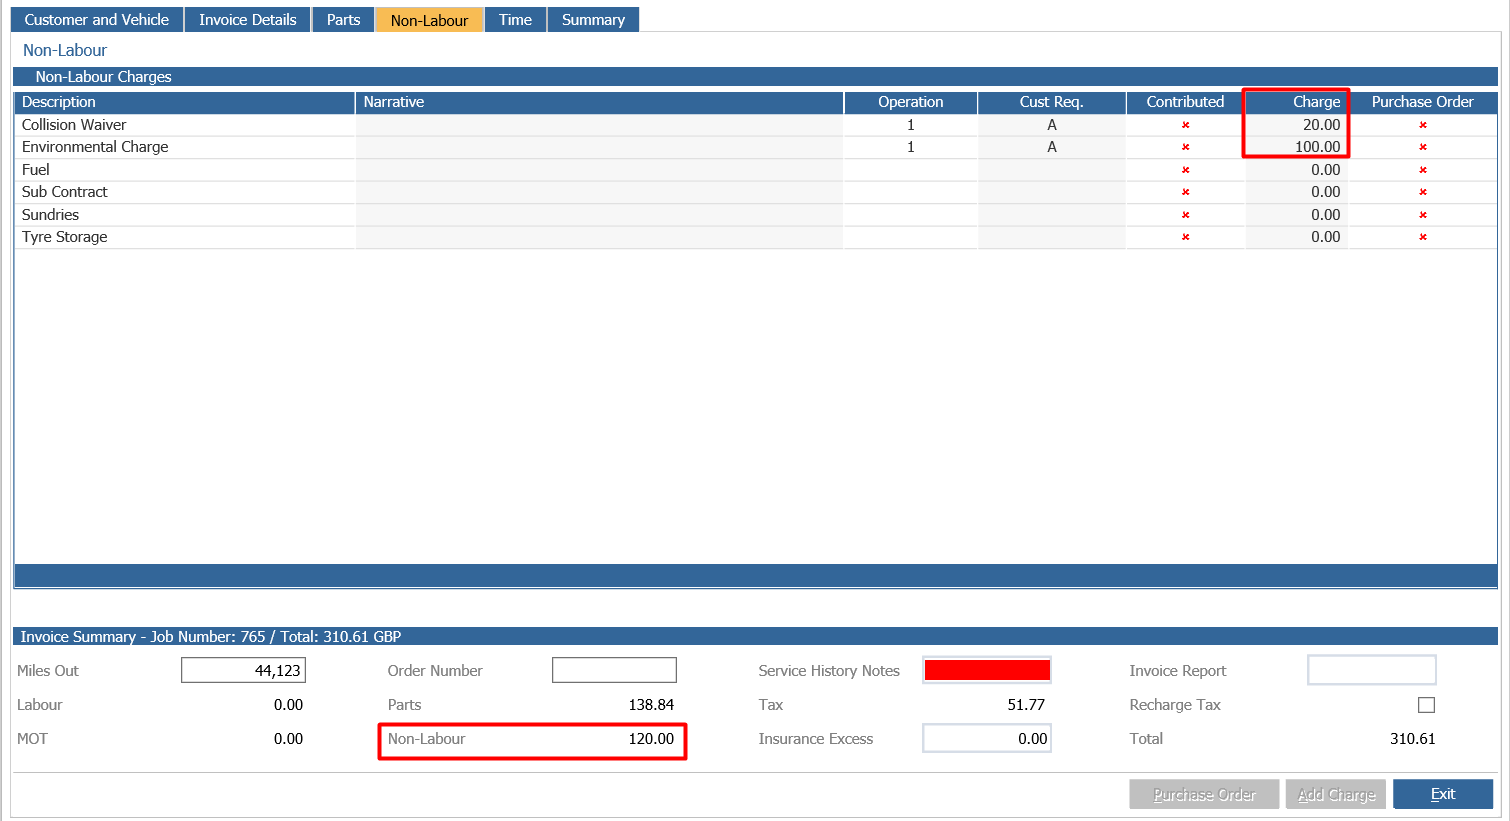Image resolution: width=1510 pixels, height=821 pixels.
Task: Click Operation cell for Environmental Charge
Action: (x=910, y=147)
